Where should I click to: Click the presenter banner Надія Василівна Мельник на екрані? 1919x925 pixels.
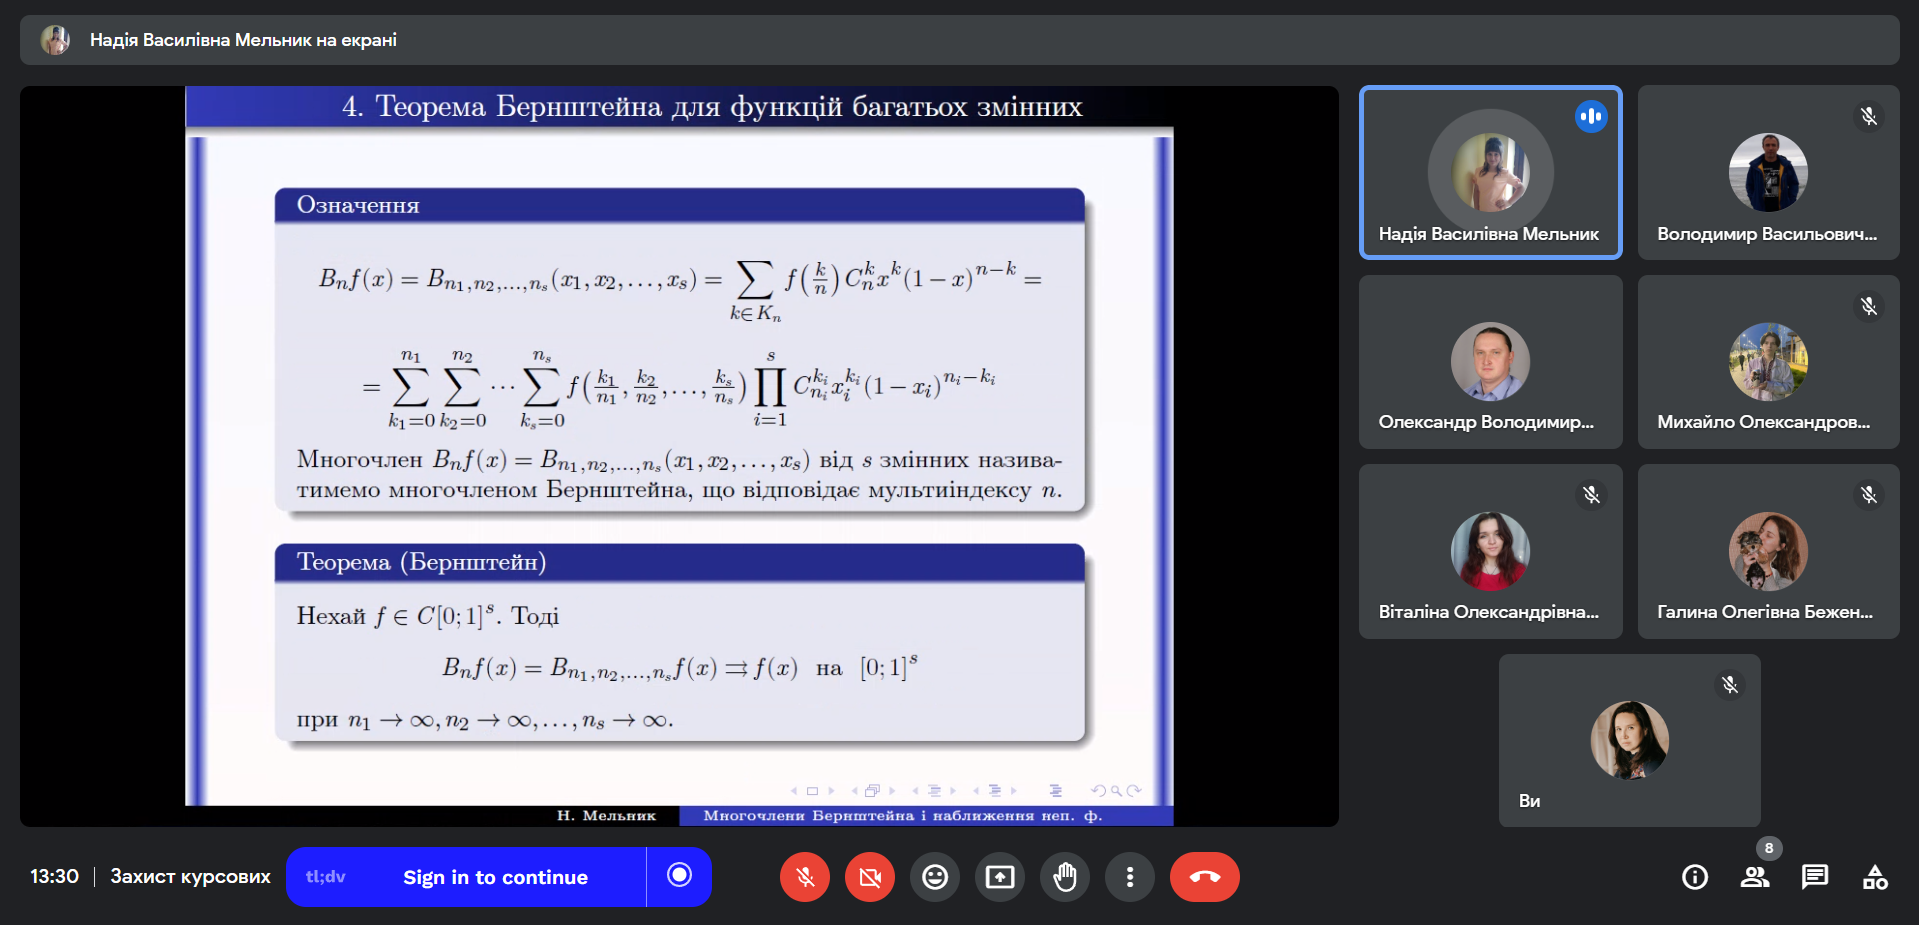tap(243, 40)
